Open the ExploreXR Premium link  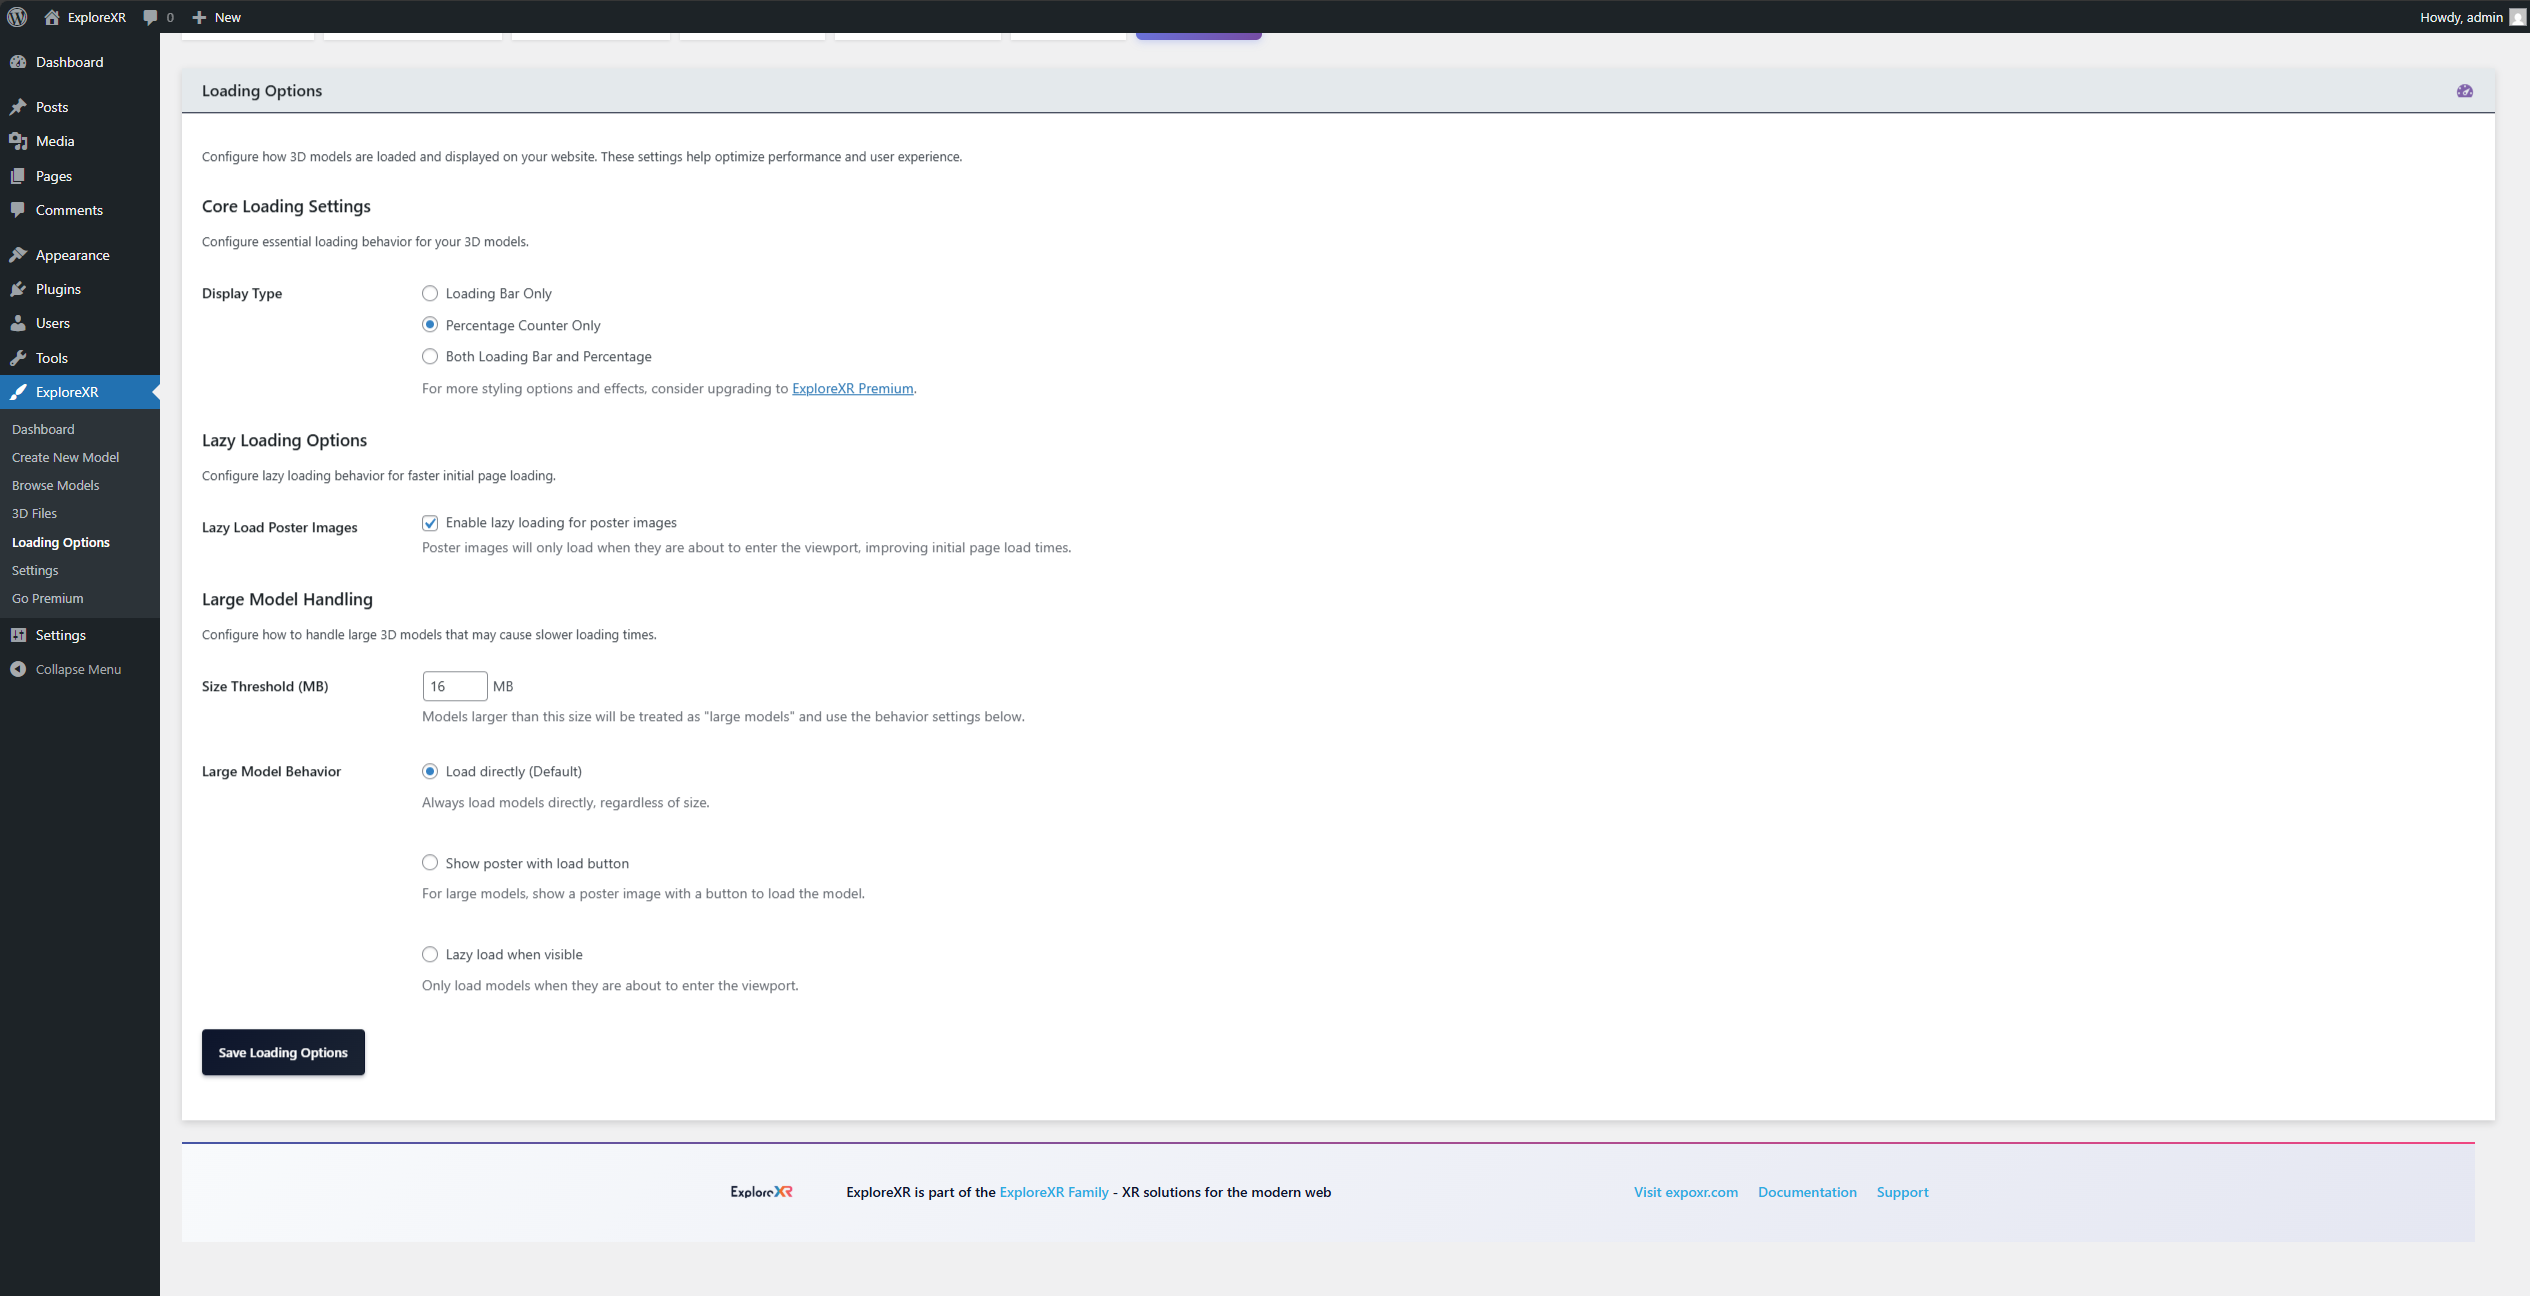pos(851,388)
